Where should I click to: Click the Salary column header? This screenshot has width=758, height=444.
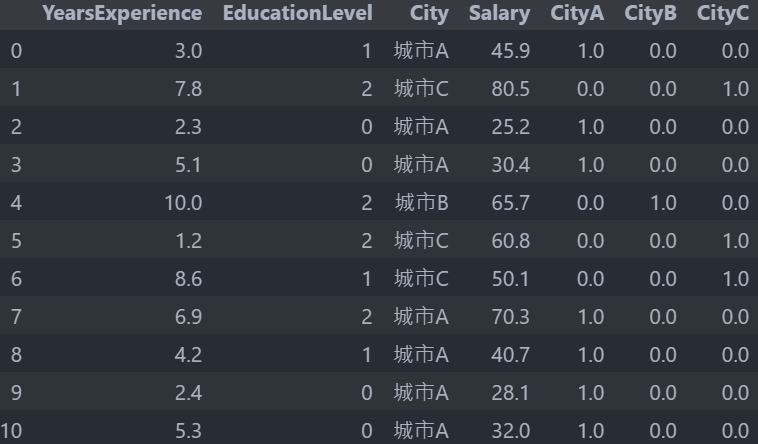tap(499, 14)
